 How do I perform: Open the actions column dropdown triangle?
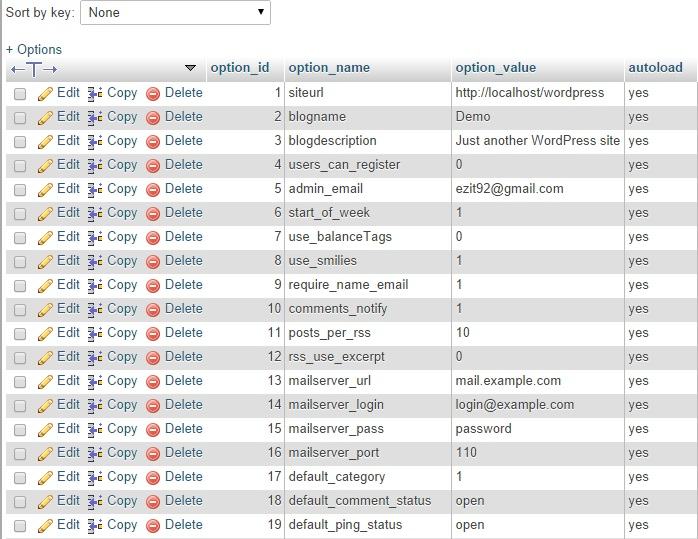tap(190, 68)
